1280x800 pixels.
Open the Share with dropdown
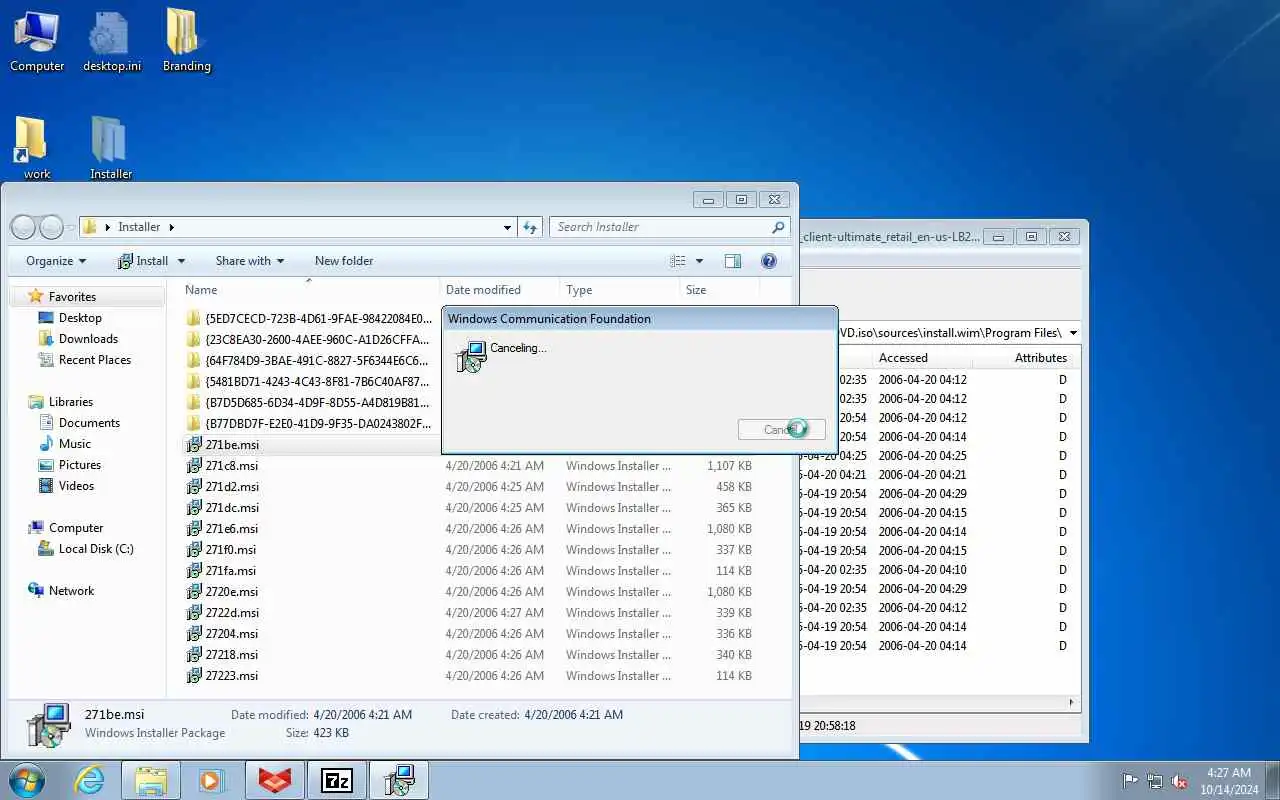pyautogui.click(x=249, y=261)
